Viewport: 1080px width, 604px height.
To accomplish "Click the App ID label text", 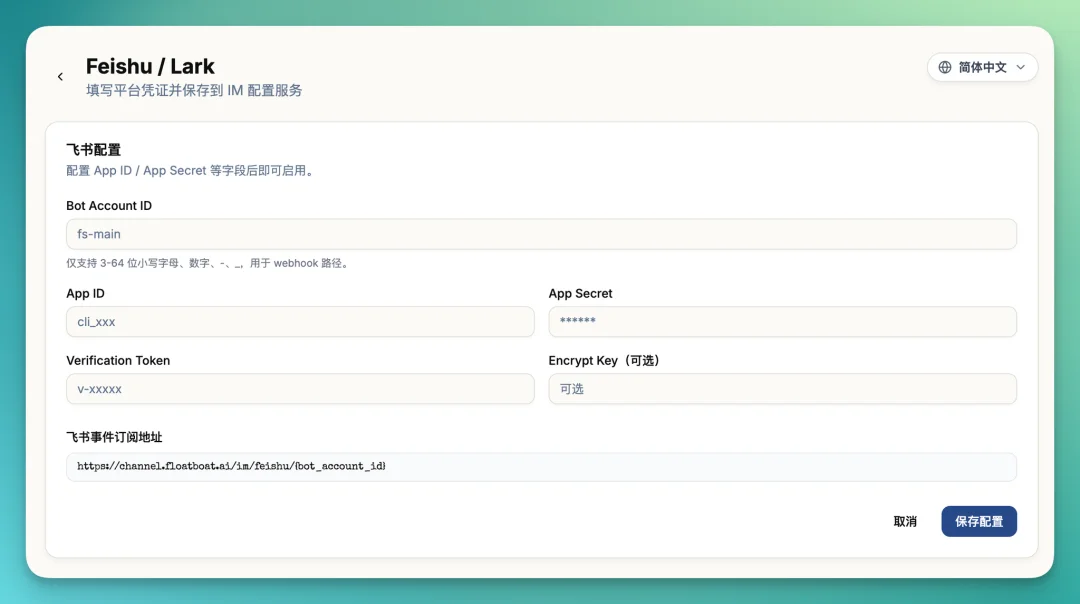I will (85, 294).
